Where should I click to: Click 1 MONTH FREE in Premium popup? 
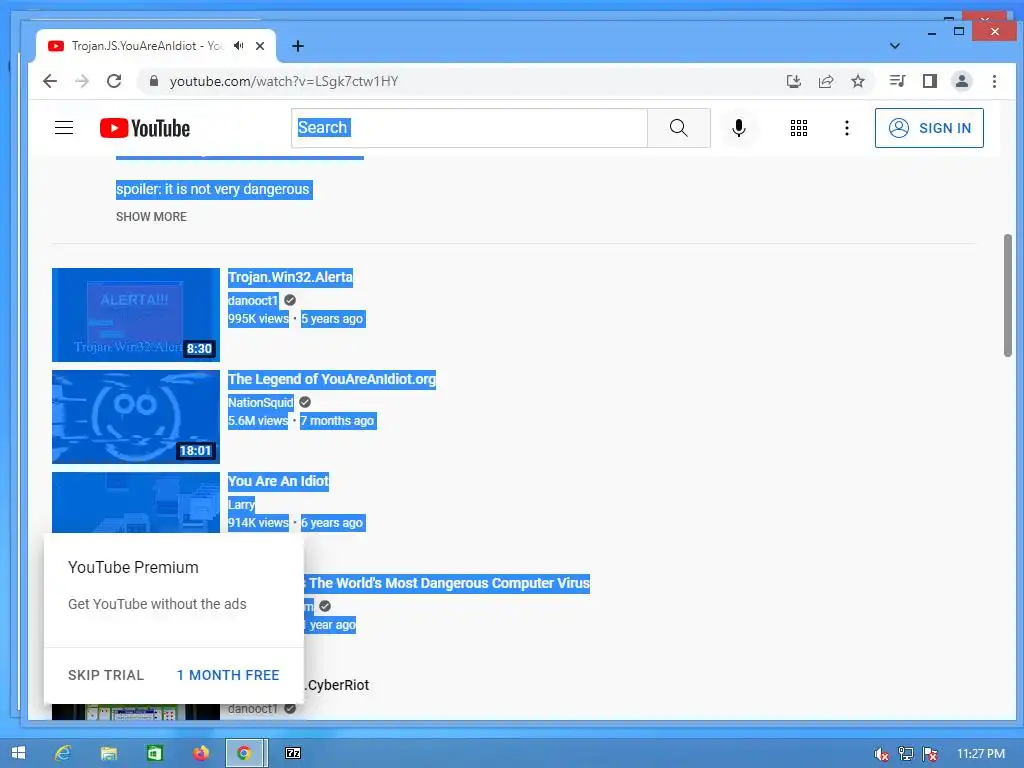pos(228,675)
